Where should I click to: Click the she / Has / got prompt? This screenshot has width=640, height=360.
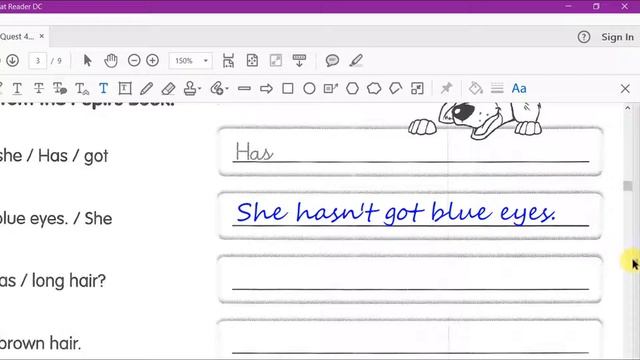point(54,156)
